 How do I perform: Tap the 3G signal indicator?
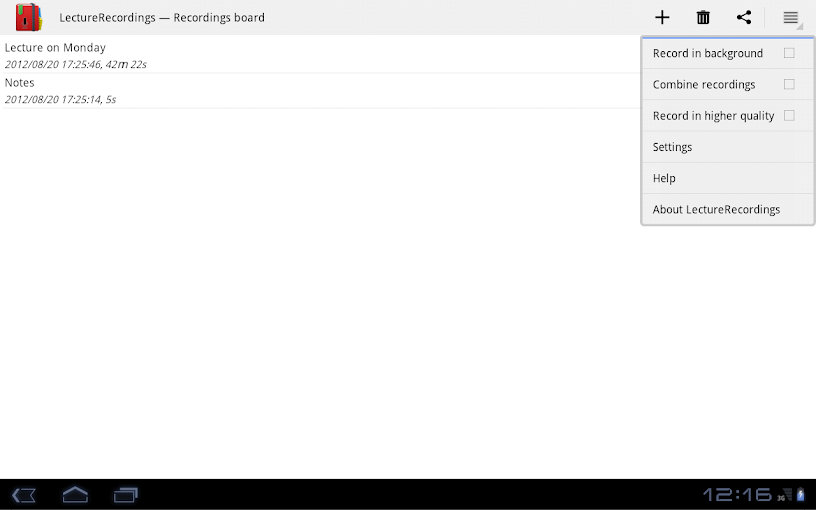coord(785,494)
